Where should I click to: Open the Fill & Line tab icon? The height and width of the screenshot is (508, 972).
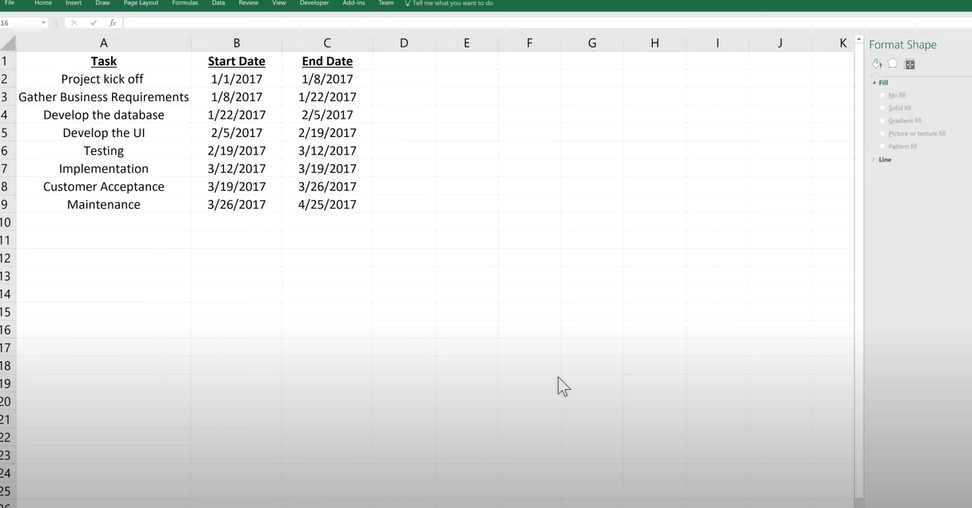[877, 64]
